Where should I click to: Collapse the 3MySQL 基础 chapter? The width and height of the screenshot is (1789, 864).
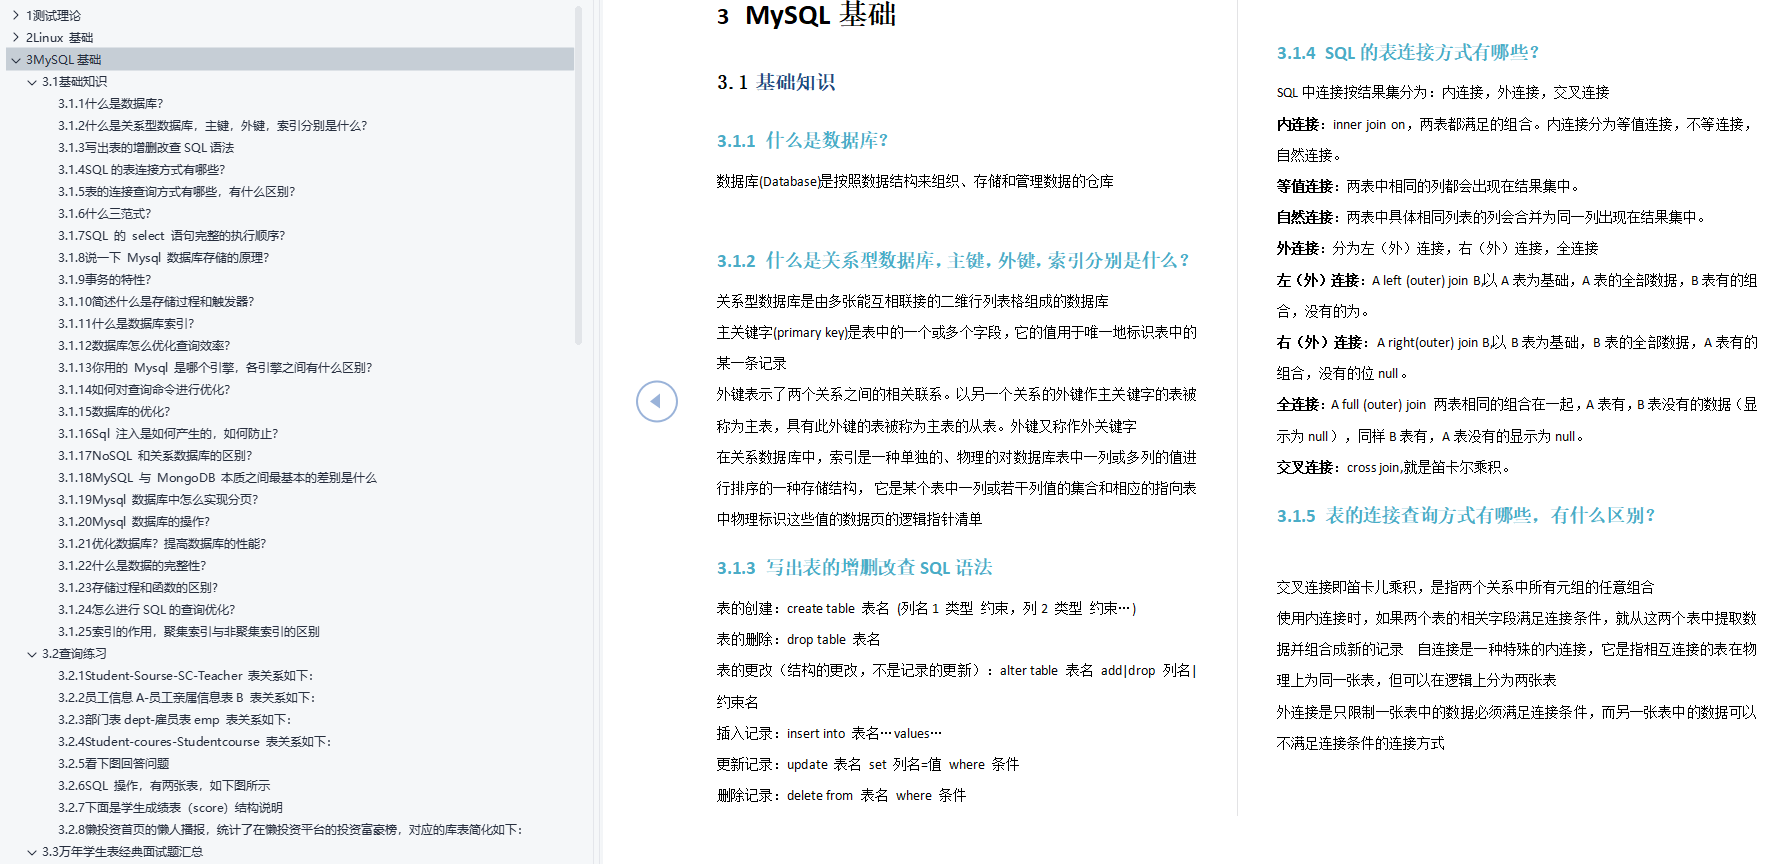tap(15, 59)
